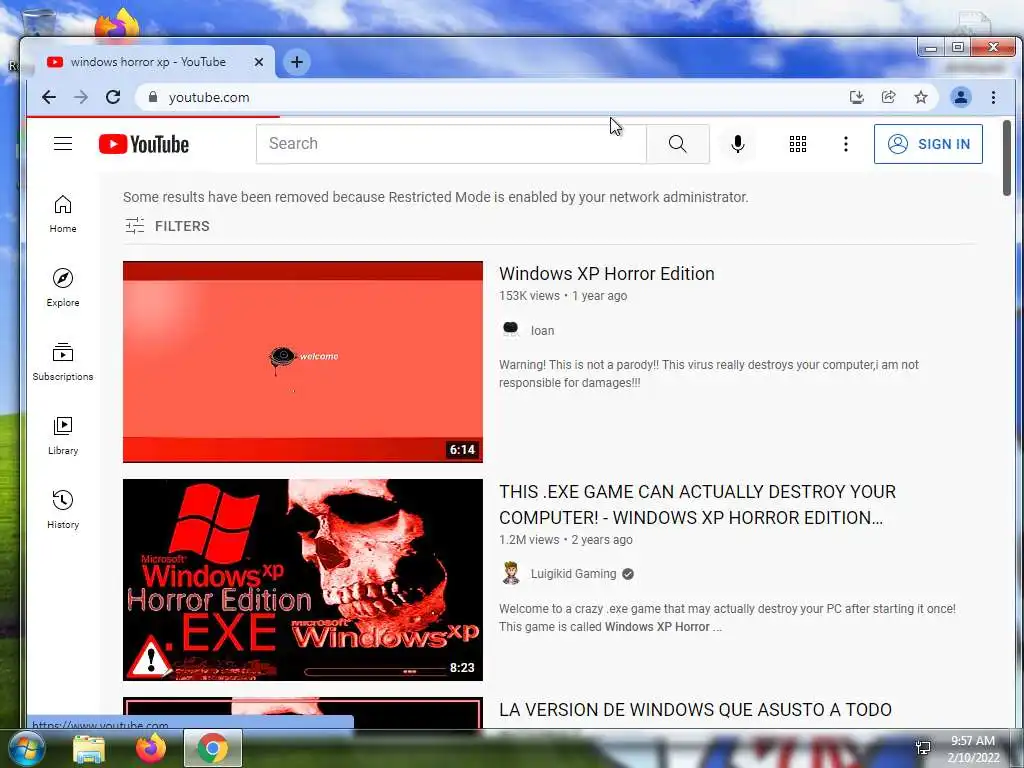This screenshot has height=768, width=1024.
Task: Open 'THIS .EXE GAME CAN ACTUALLY DESTROY' title
Action: coord(697,505)
